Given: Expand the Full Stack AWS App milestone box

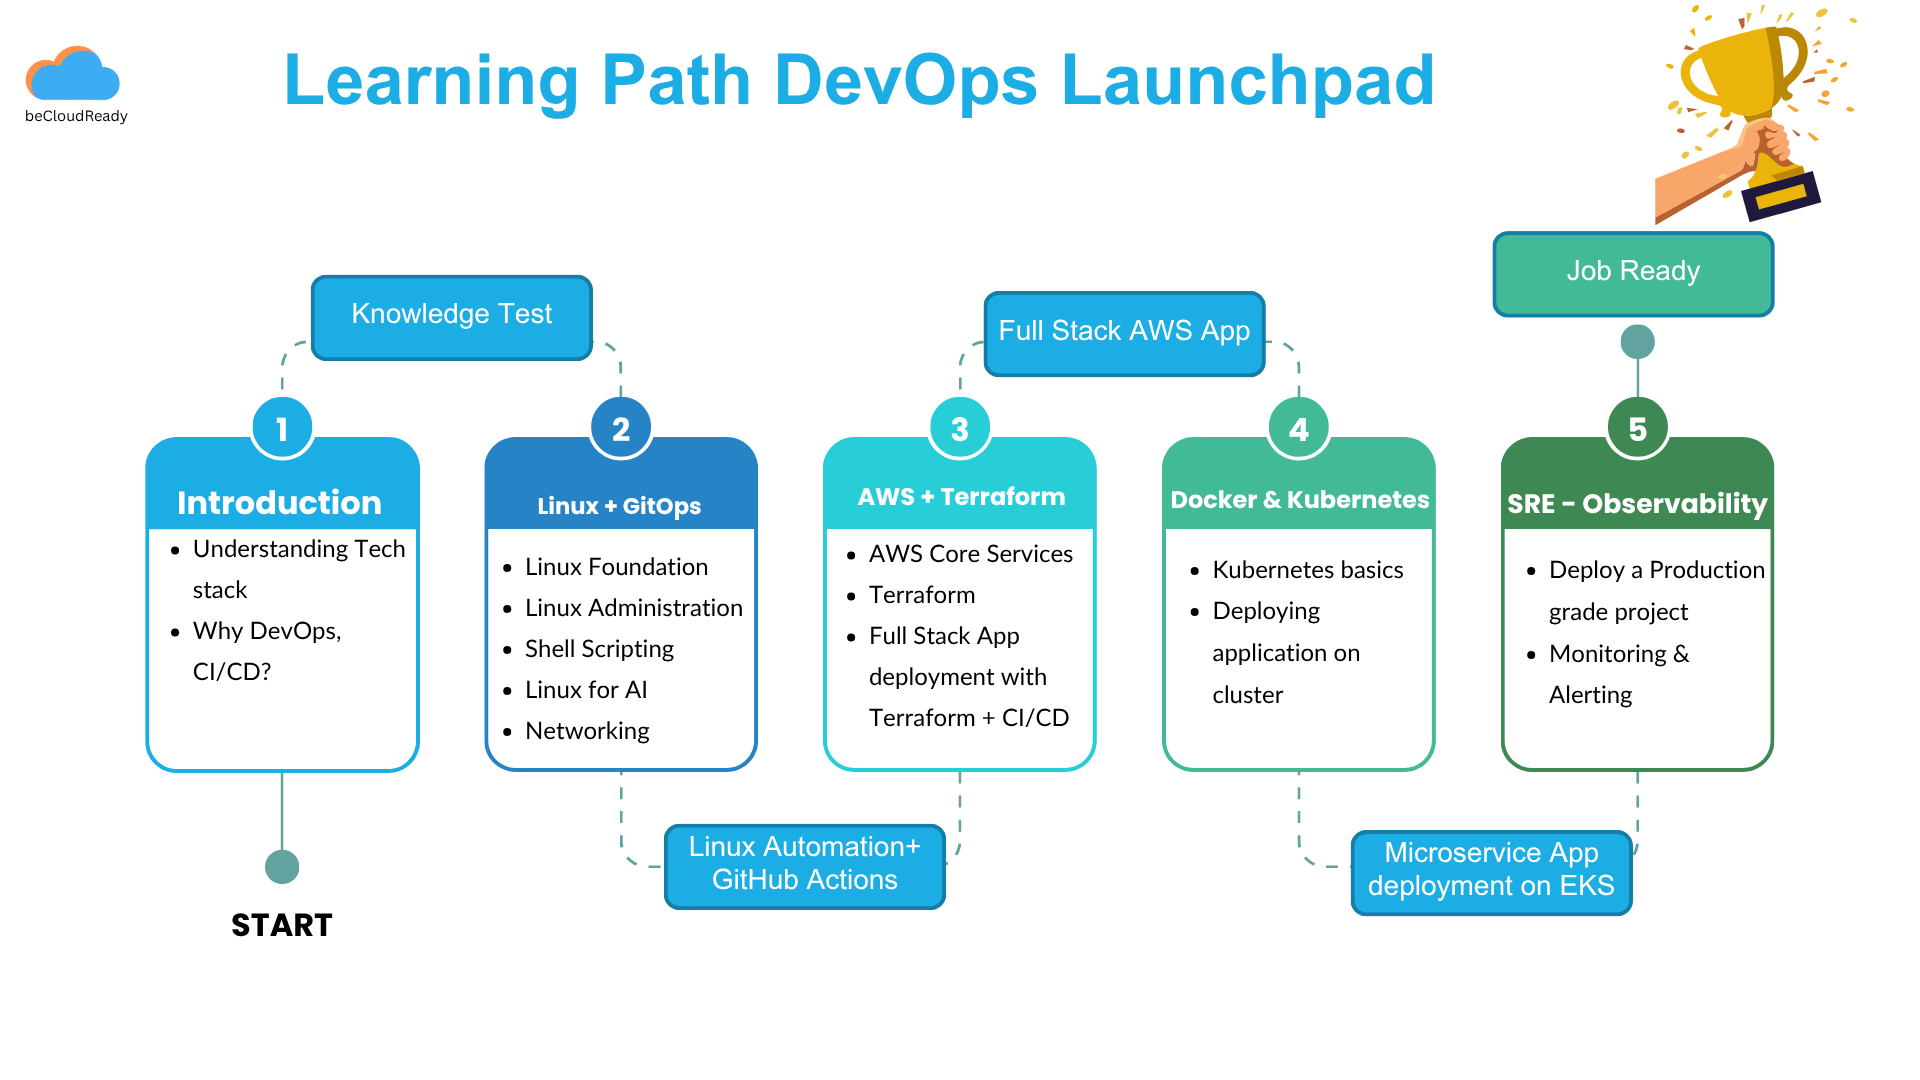Looking at the screenshot, I should click(1124, 331).
